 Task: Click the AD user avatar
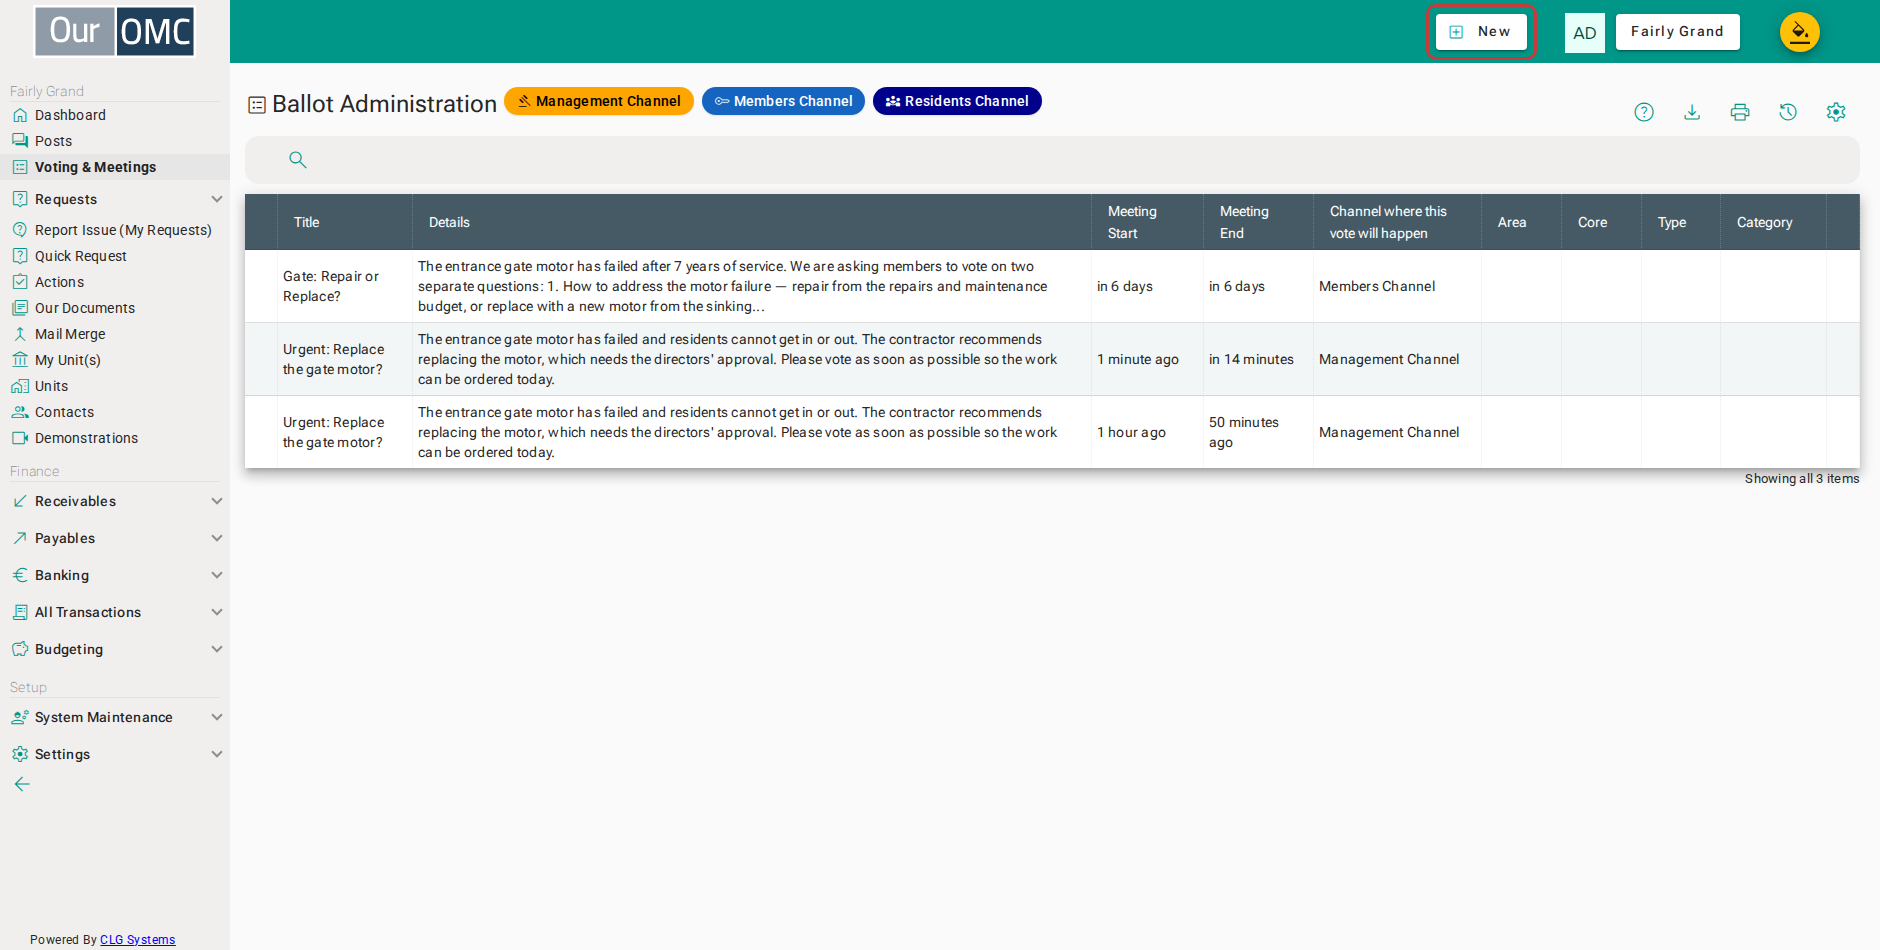[1585, 32]
